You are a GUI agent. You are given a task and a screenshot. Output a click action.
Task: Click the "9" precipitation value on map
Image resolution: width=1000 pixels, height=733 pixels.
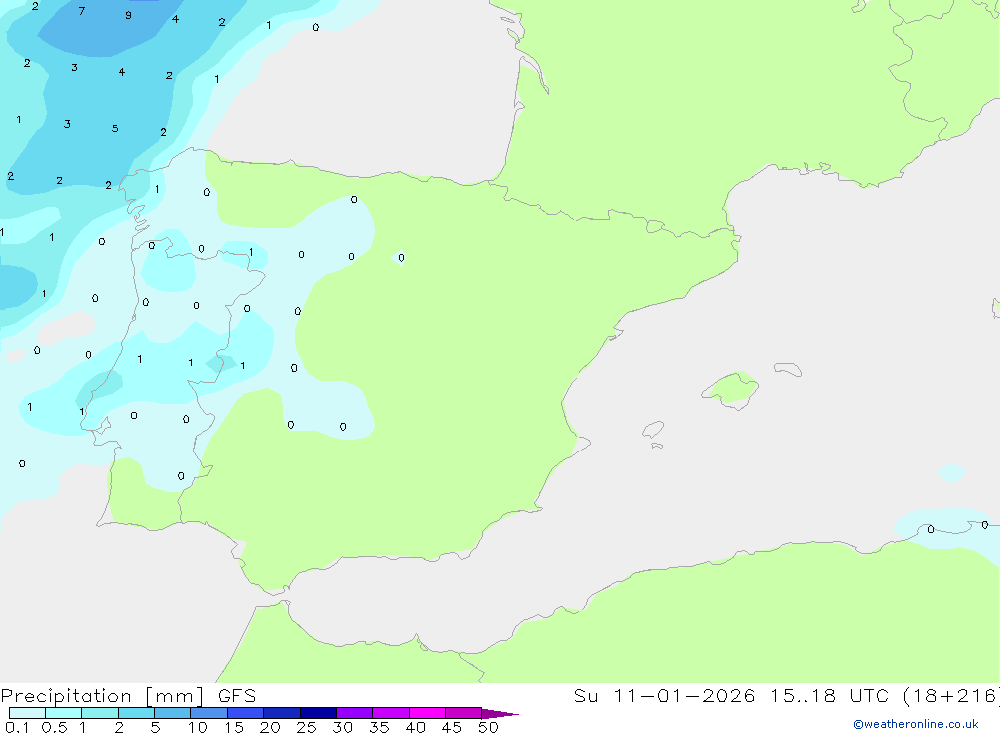pos(129,15)
